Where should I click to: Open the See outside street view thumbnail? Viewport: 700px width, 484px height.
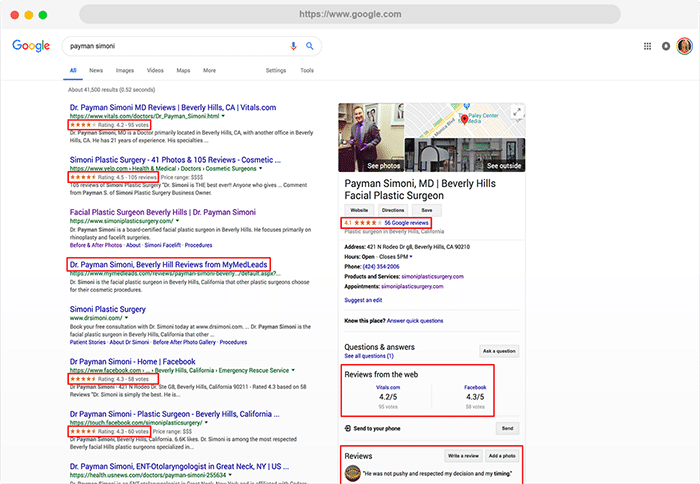coord(465,155)
